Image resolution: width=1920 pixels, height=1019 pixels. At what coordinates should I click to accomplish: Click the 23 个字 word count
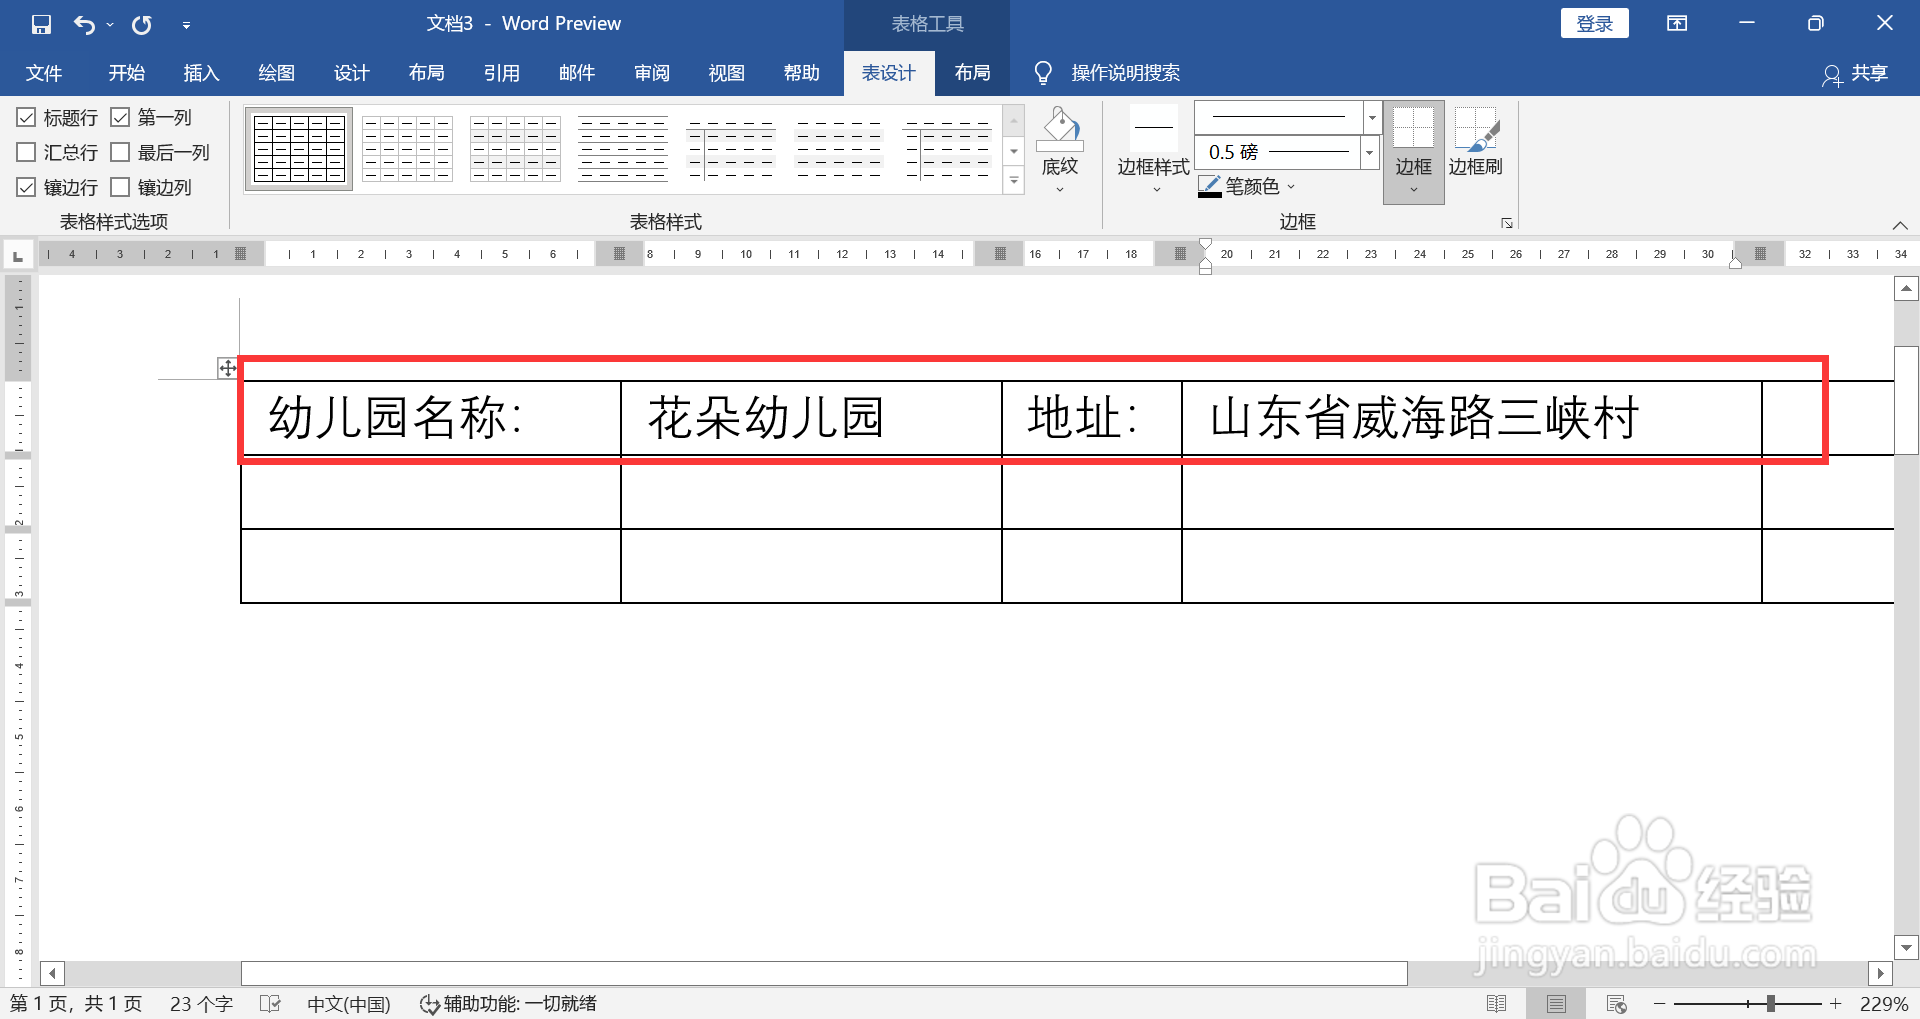(201, 1003)
